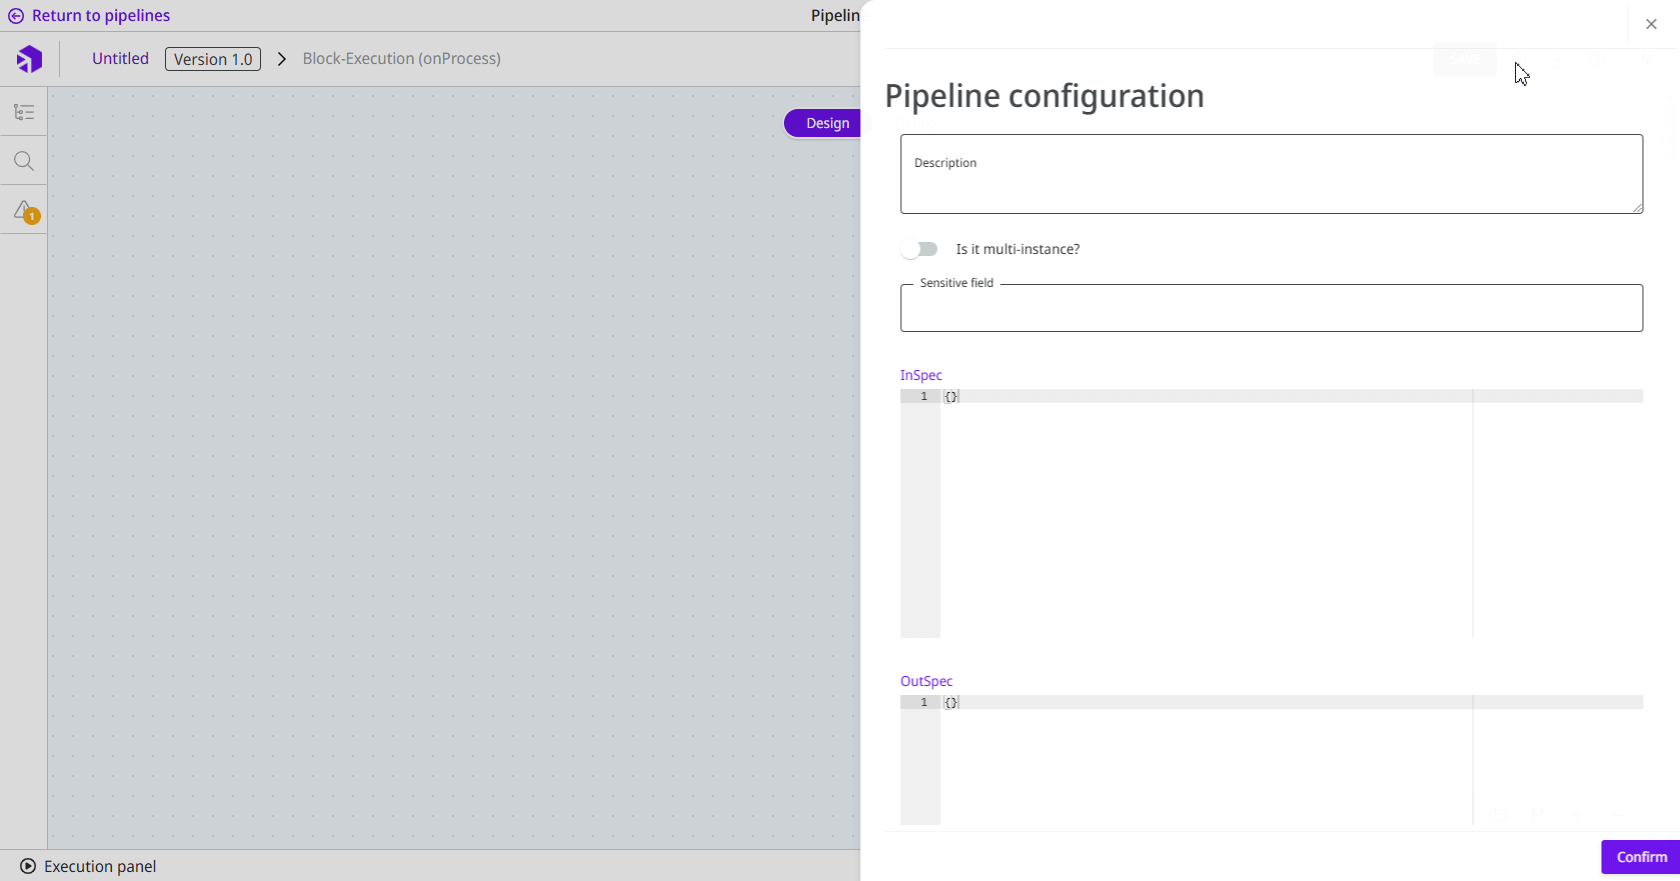Toggle the multi-instance switch
Screen dimensions: 1680x881
919,249
